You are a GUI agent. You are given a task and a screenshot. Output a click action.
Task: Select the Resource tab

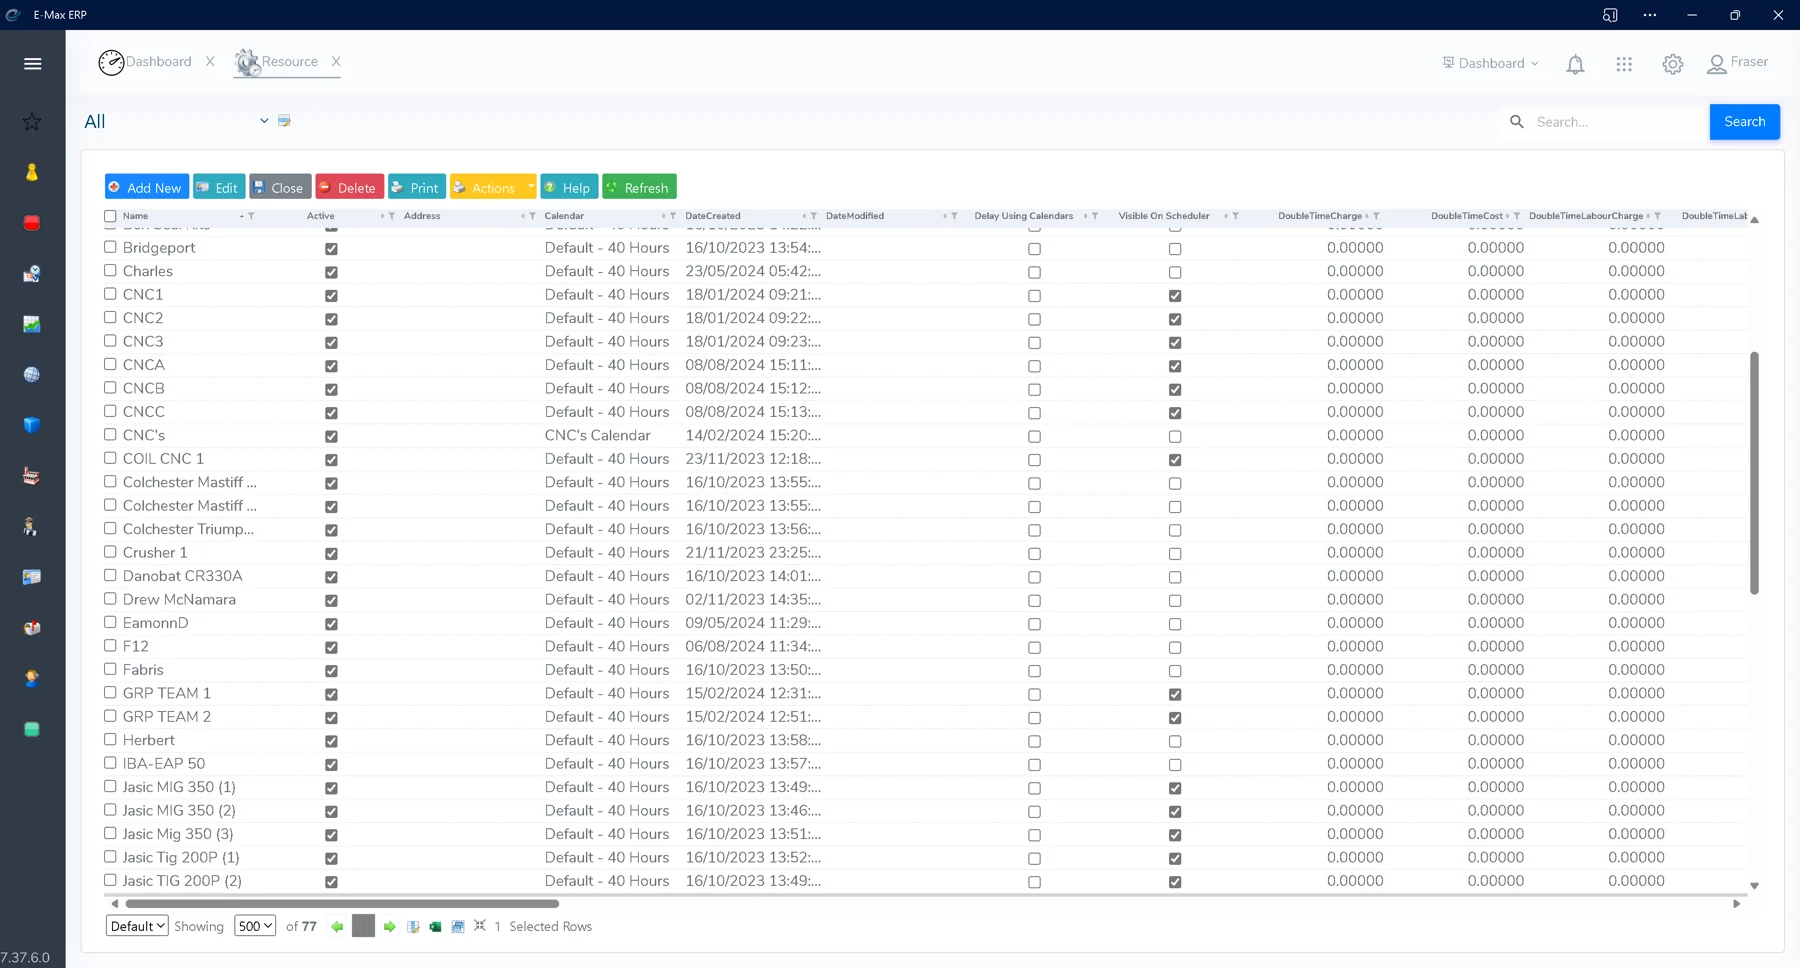[277, 62]
